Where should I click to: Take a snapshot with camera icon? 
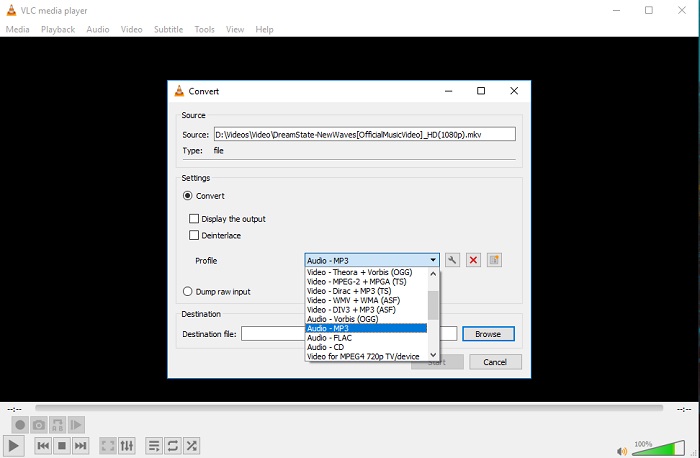[39, 425]
